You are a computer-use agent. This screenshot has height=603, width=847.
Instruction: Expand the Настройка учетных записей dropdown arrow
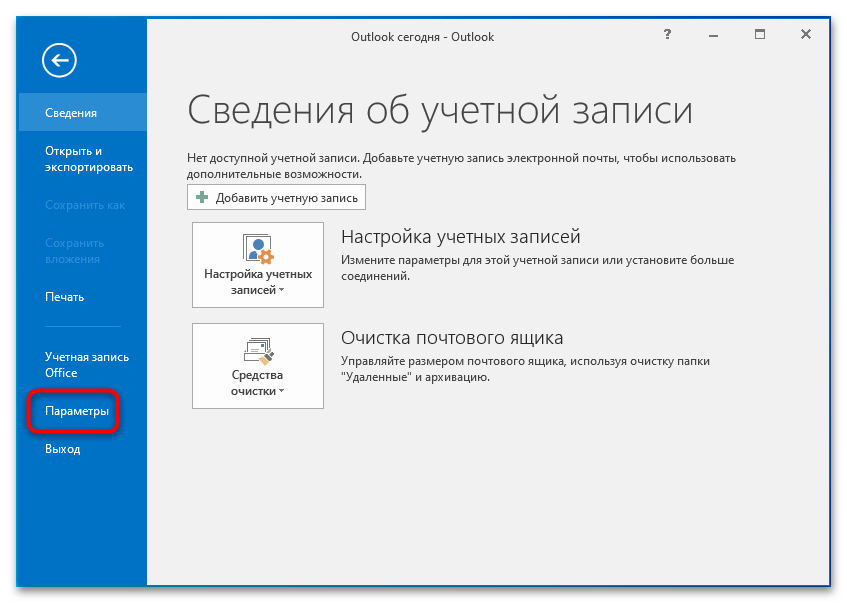pos(282,291)
